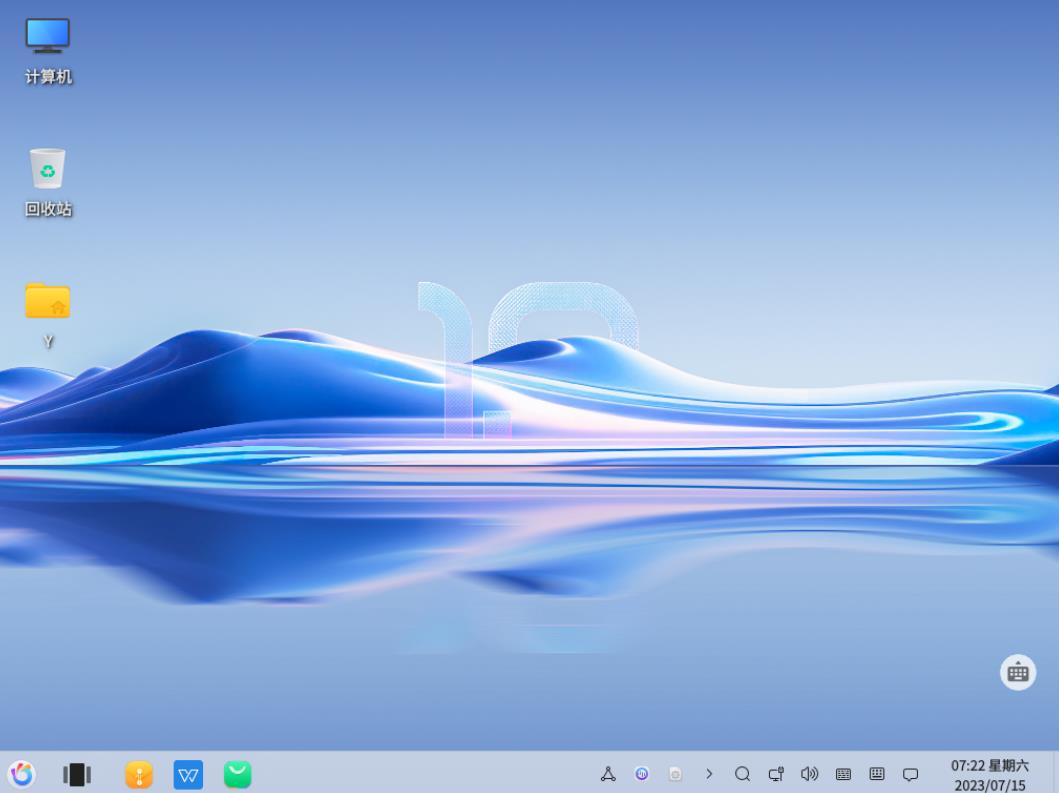
Task: Click the date 2023/07/15
Action: 989,786
